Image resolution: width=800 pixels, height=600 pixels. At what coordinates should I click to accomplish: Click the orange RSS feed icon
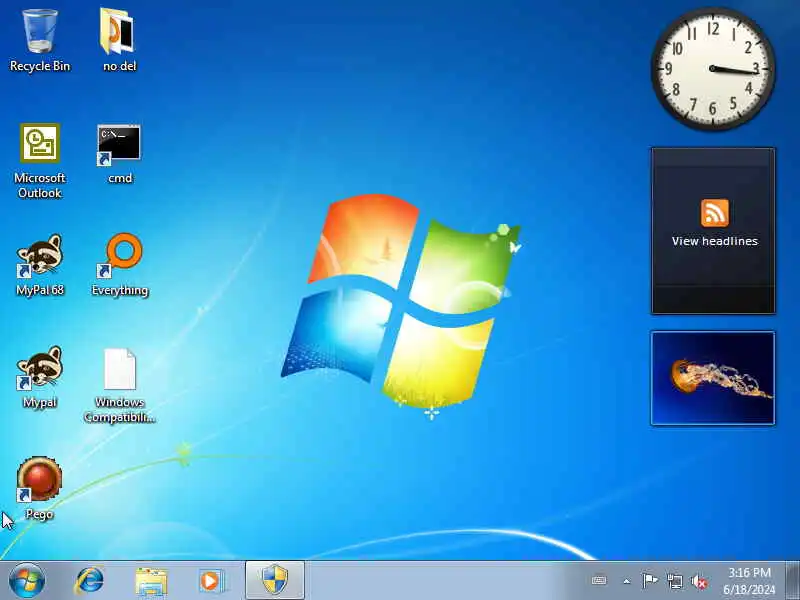click(x=715, y=213)
